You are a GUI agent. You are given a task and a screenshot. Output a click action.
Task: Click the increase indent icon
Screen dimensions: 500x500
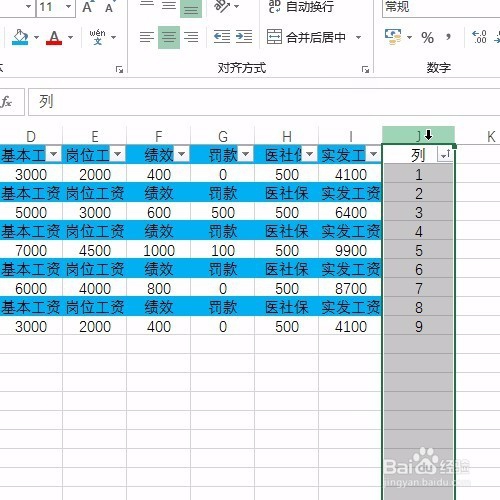click(244, 37)
